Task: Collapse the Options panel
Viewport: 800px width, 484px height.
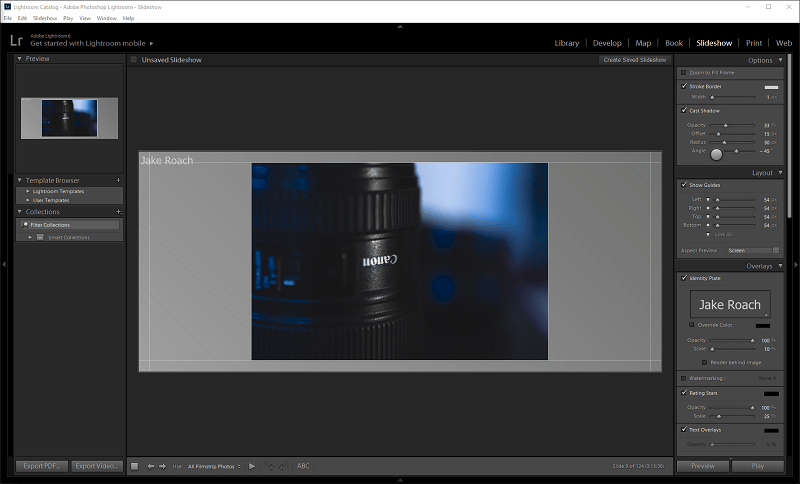Action: coord(780,60)
